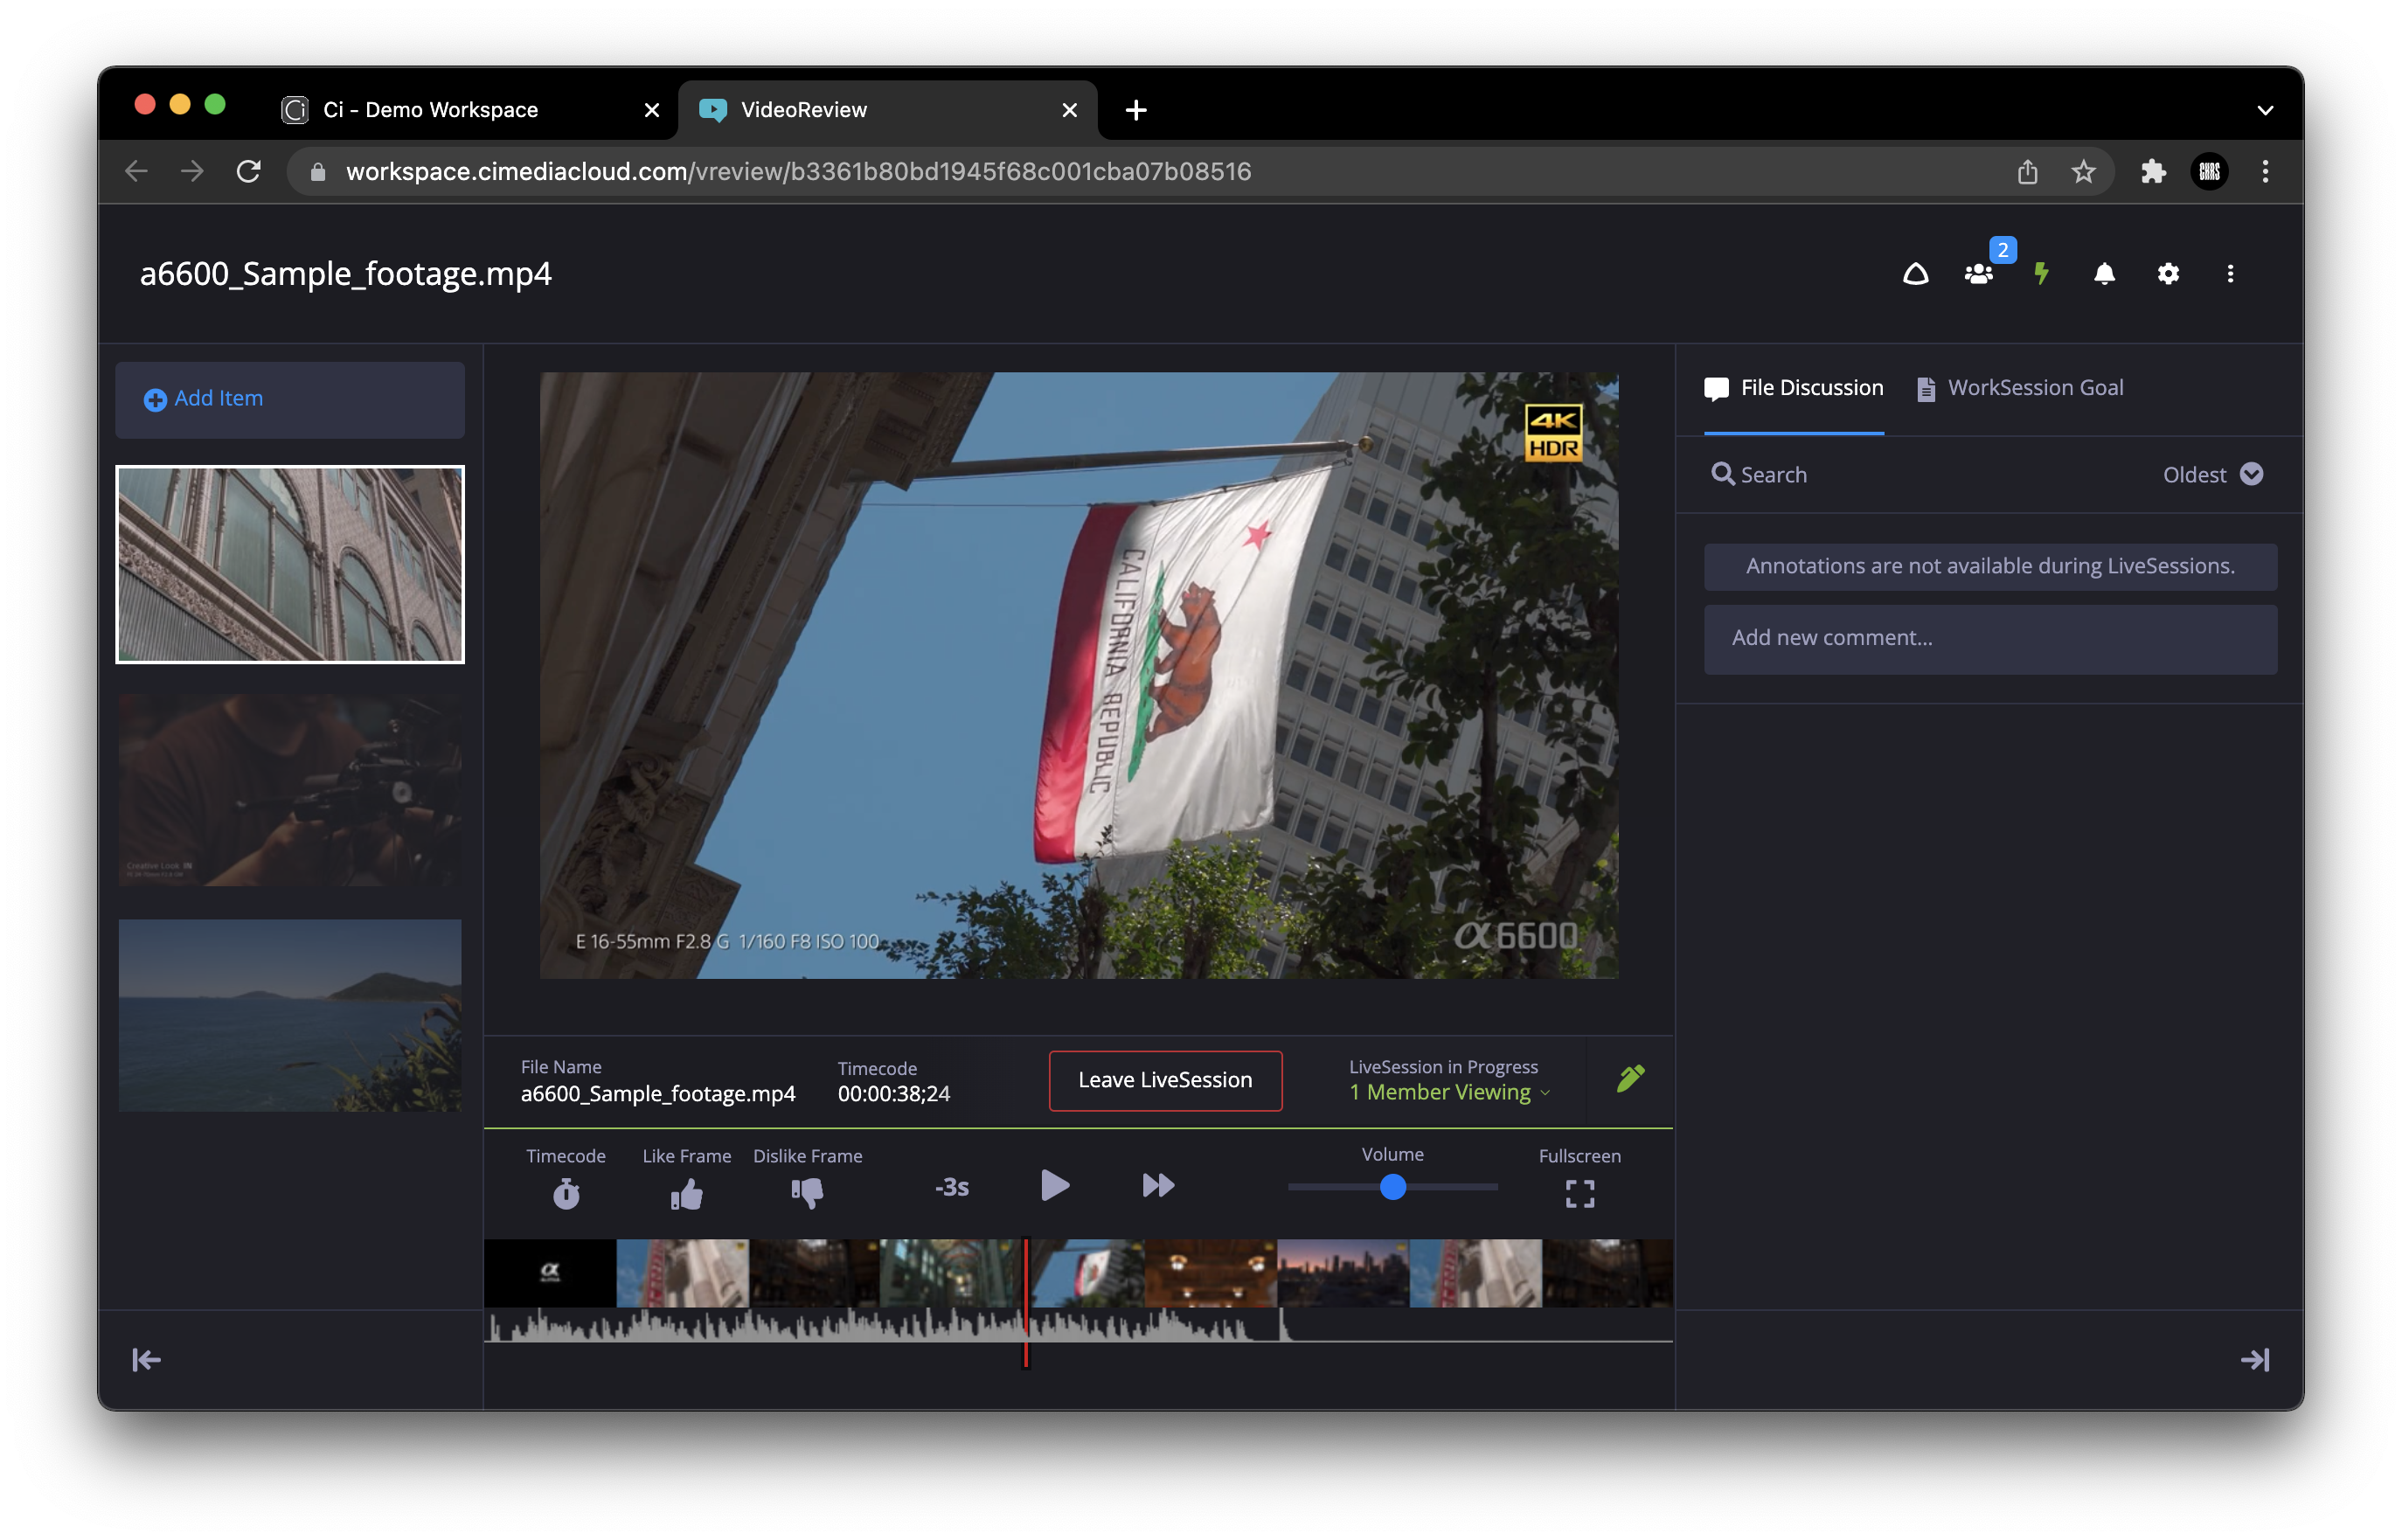Open the notifications bell icon
The image size is (2402, 1540).
pos(2104,273)
